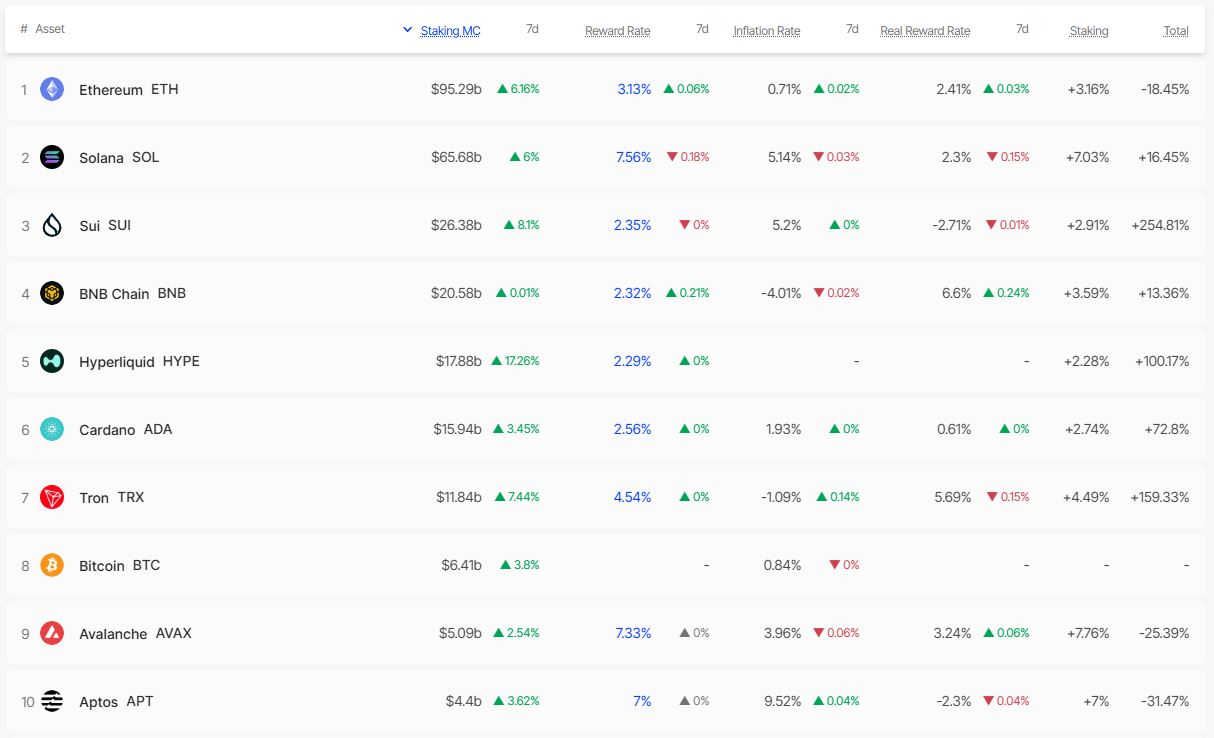
Task: Sort table by Staking MC column
Action: tap(450, 31)
